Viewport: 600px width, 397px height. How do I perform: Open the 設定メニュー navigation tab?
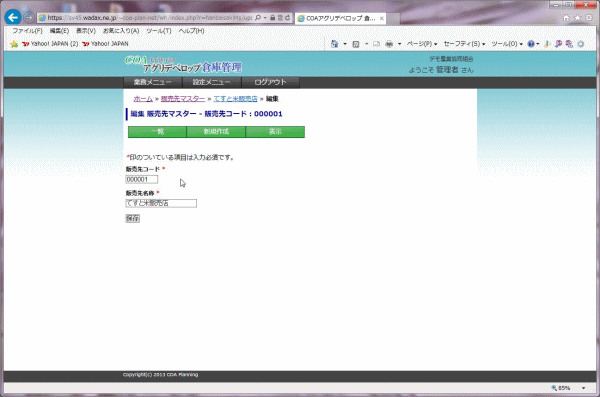(x=212, y=82)
